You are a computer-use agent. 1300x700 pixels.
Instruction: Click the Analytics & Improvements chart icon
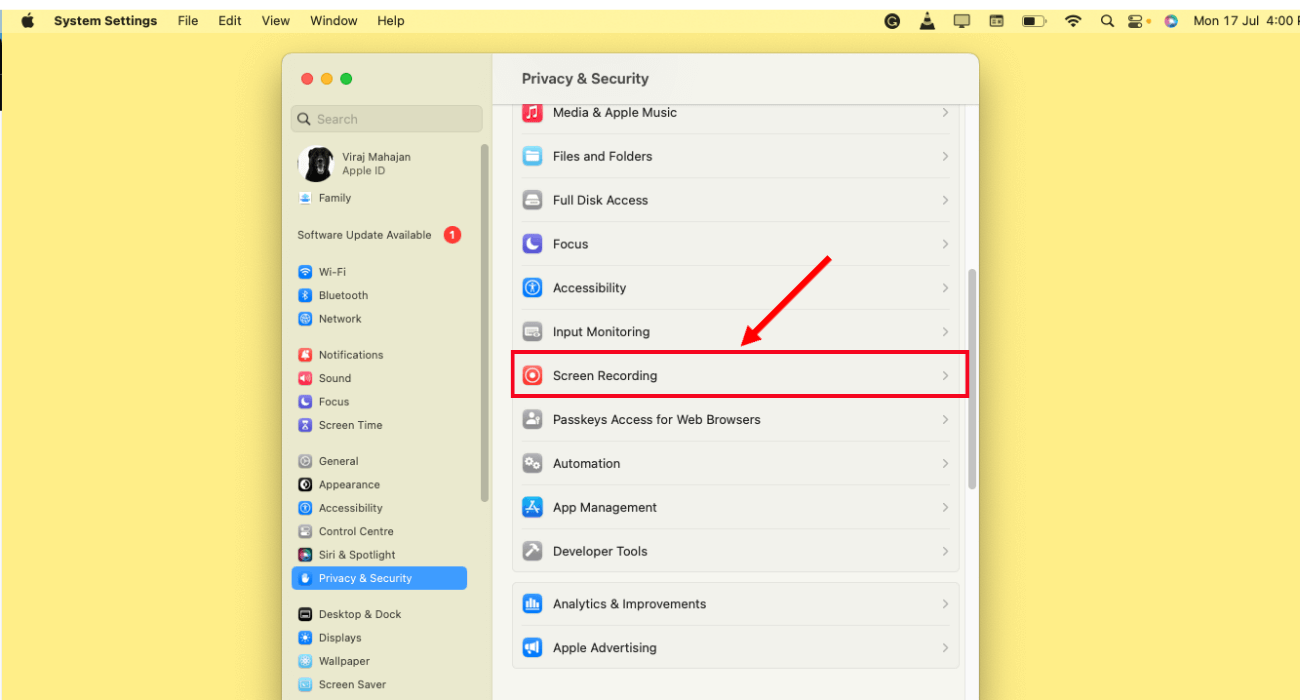(x=533, y=604)
